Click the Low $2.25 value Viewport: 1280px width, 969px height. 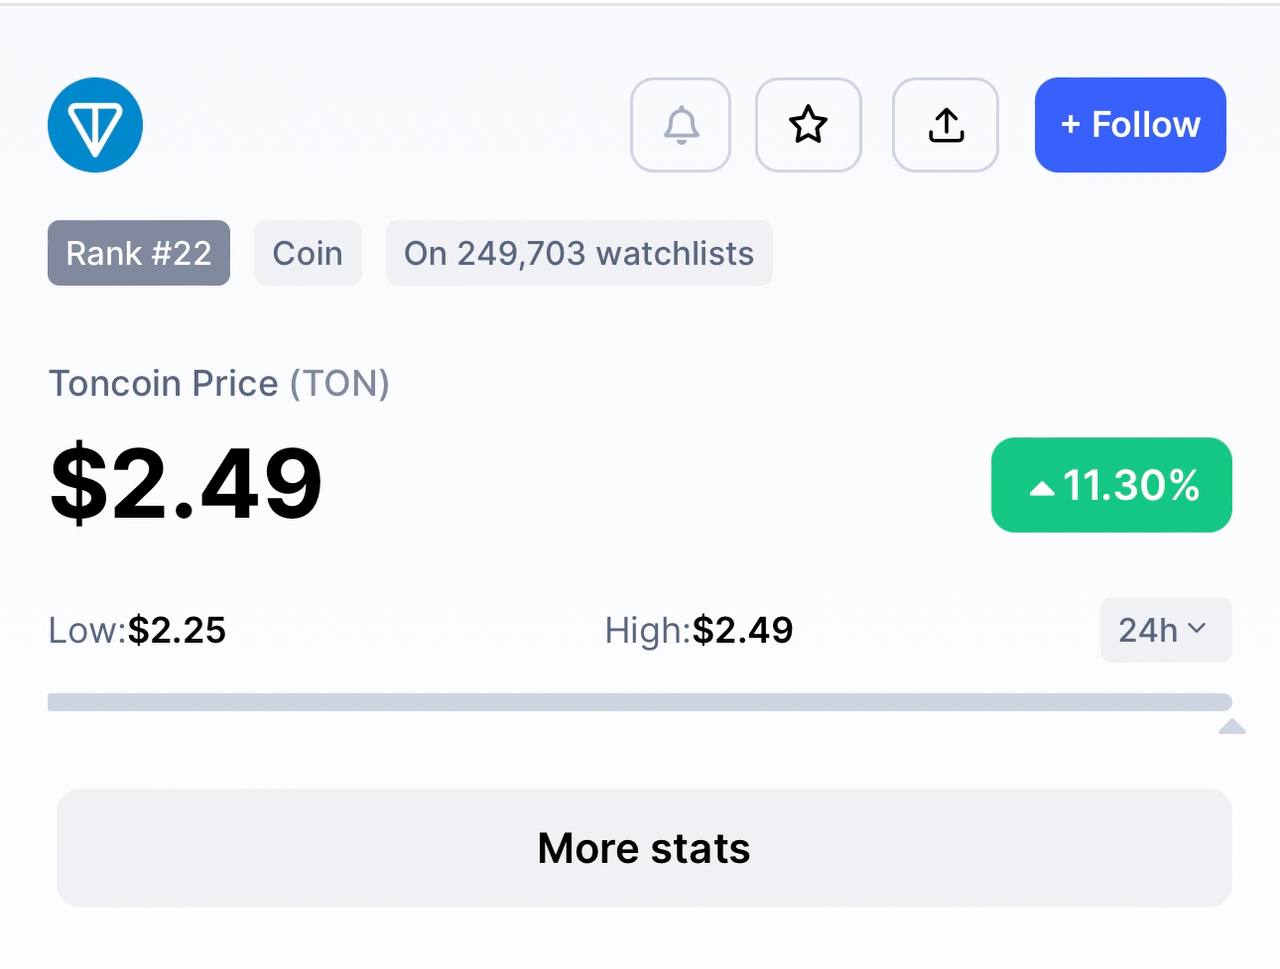point(177,630)
